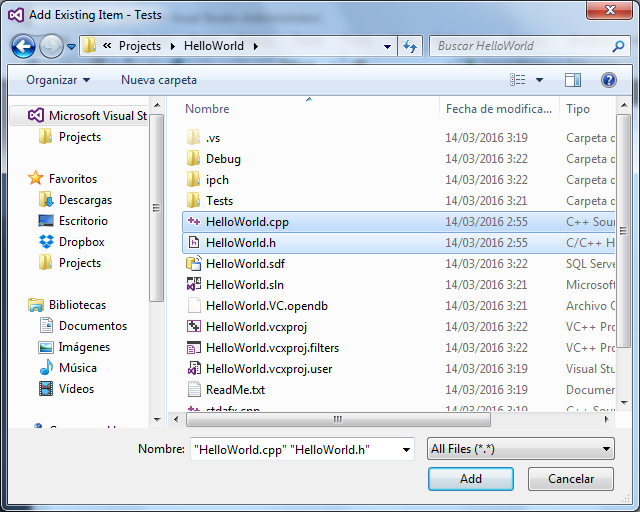Click the HelloWorld.sln solution icon
640x512 pixels.
pyautogui.click(x=194, y=284)
